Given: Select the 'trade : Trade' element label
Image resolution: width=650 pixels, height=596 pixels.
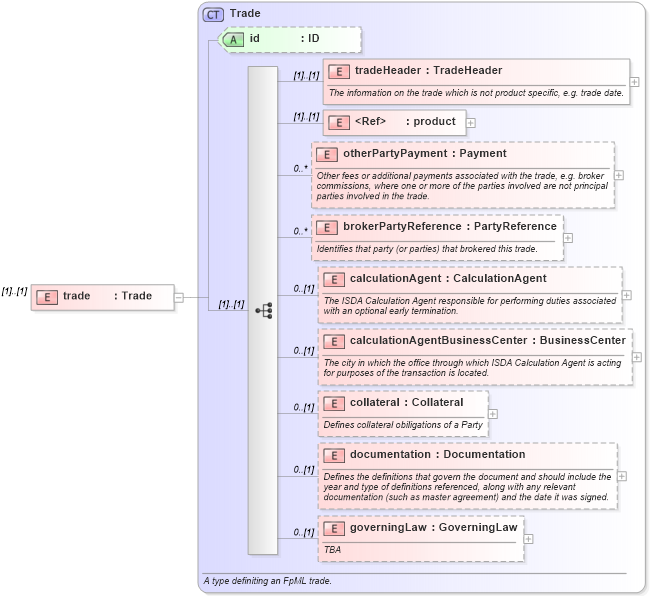Looking at the screenshot, I should 107,296.
